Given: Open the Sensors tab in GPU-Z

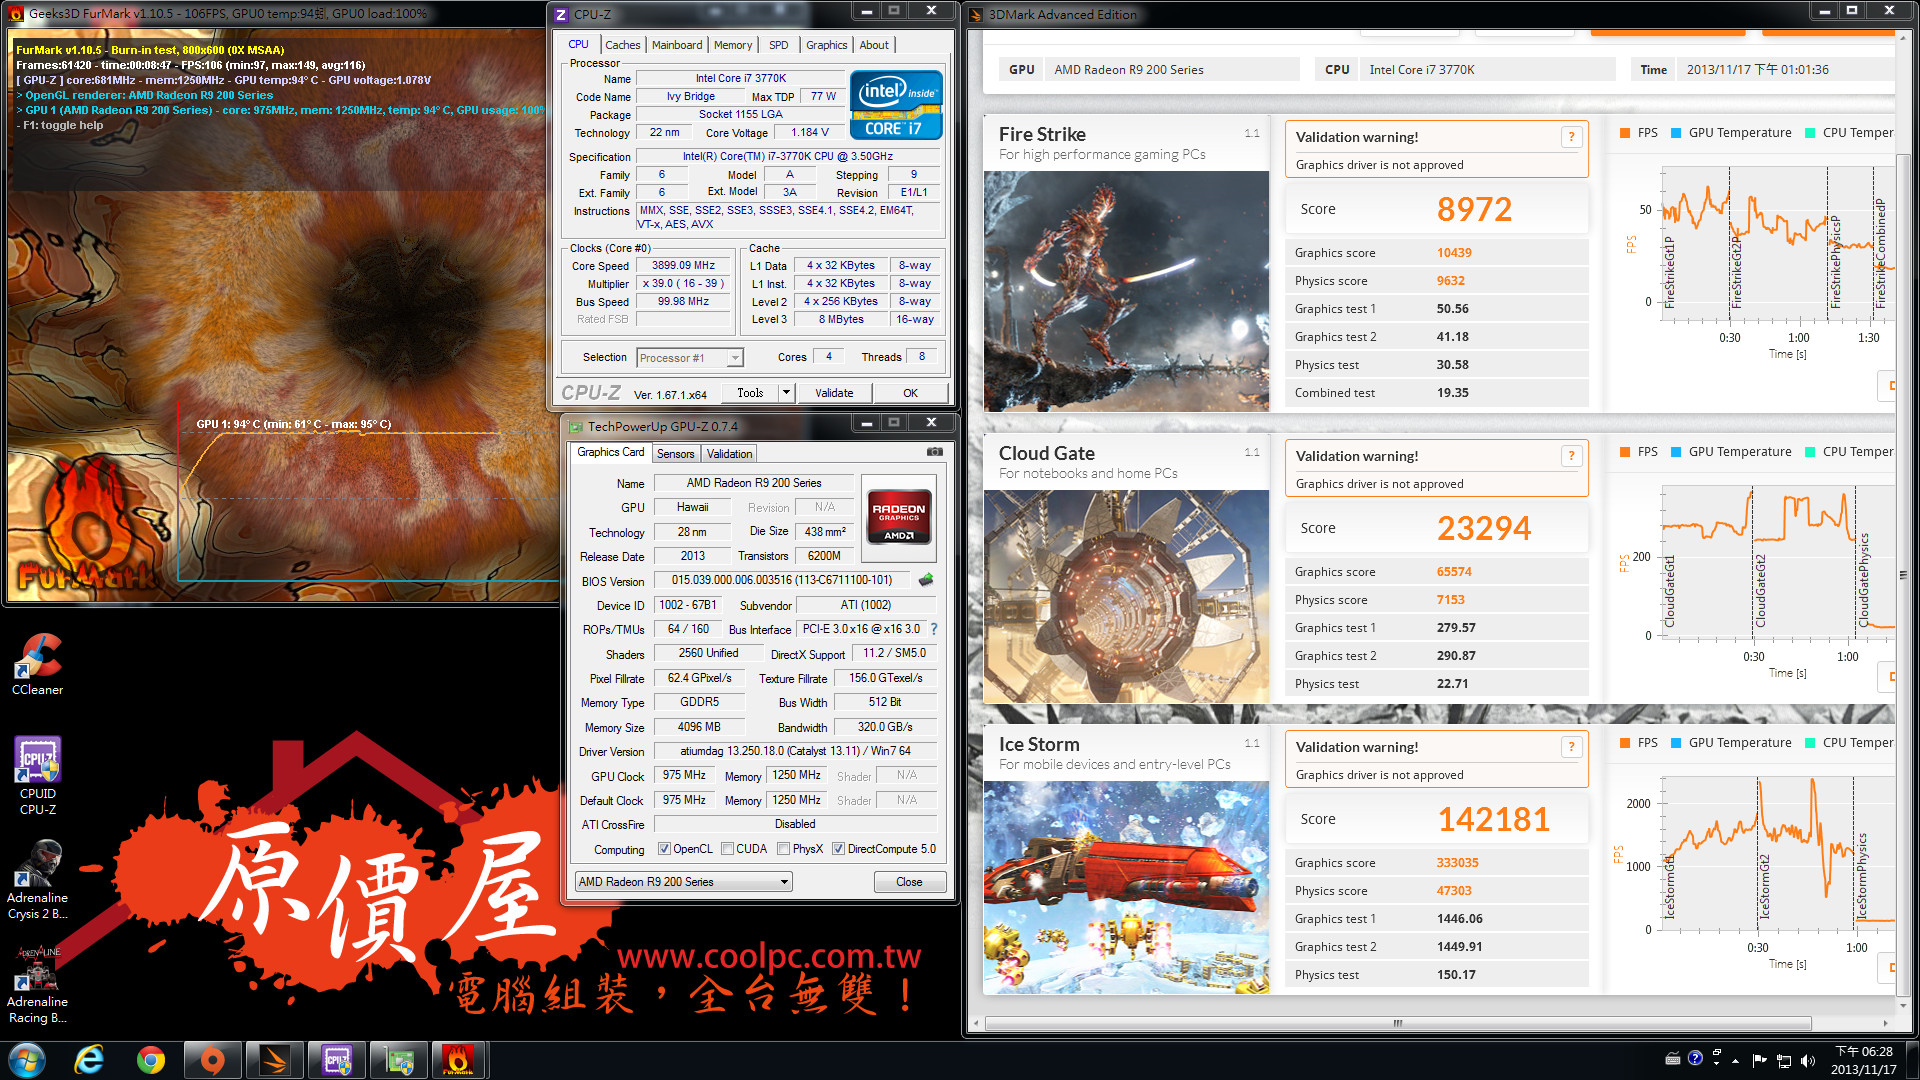Looking at the screenshot, I should click(675, 454).
